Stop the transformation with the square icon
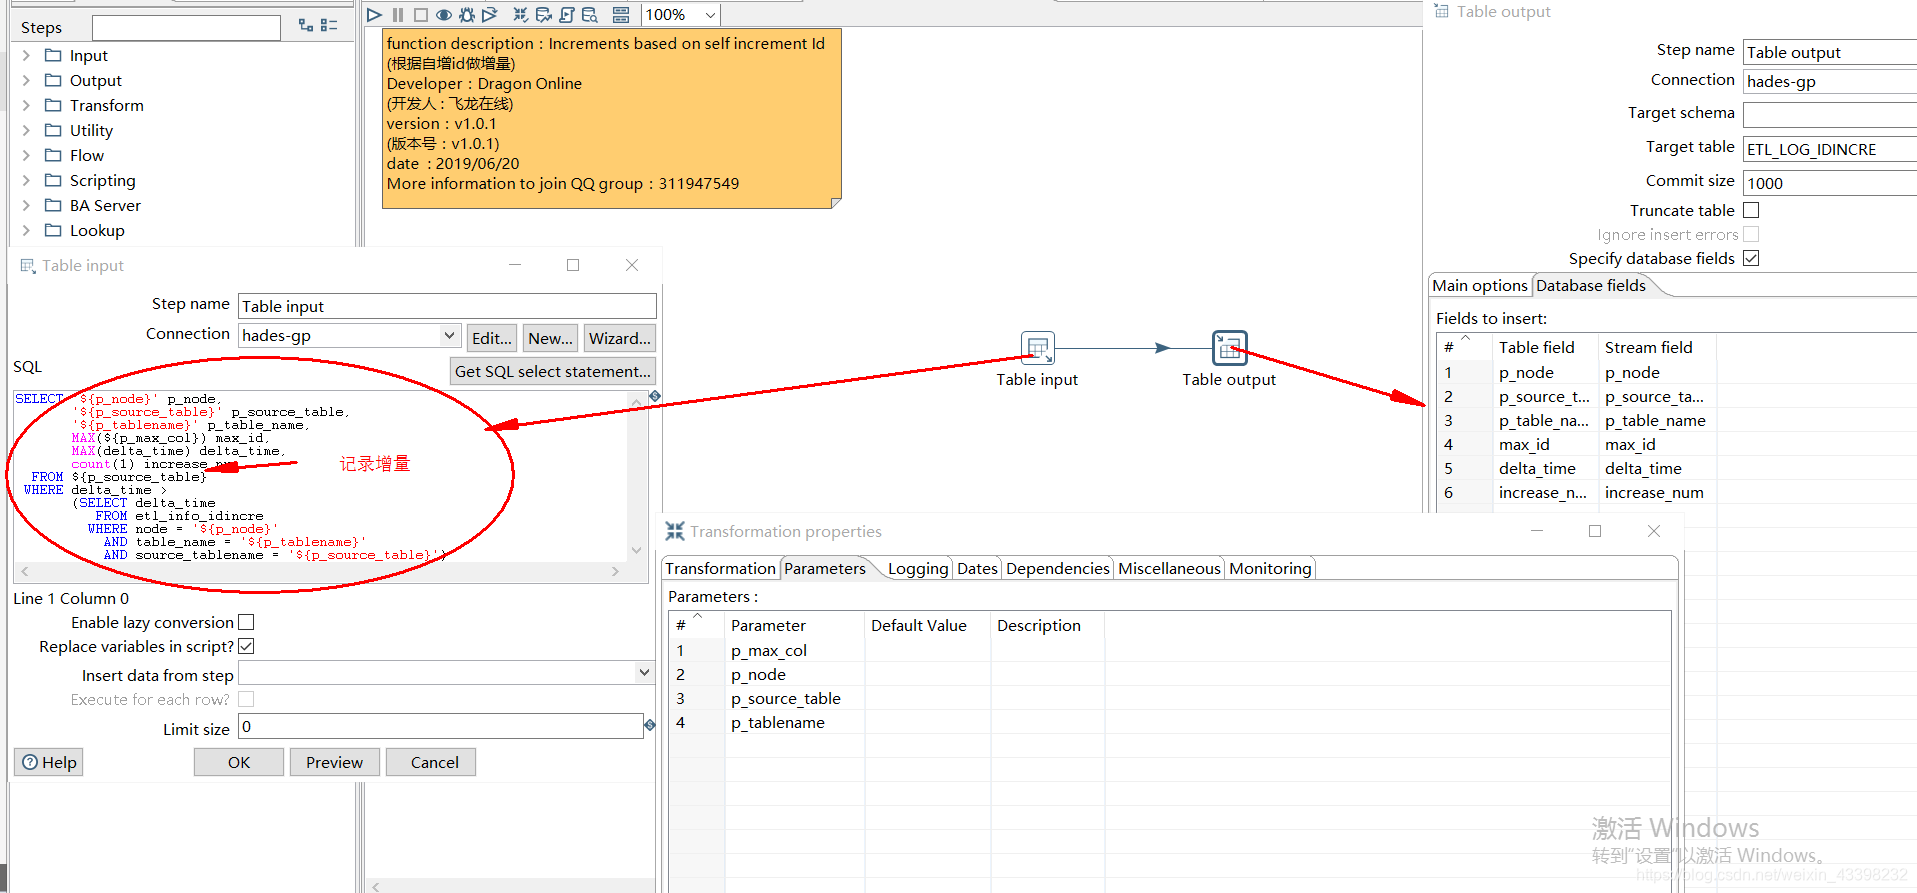 coord(421,15)
